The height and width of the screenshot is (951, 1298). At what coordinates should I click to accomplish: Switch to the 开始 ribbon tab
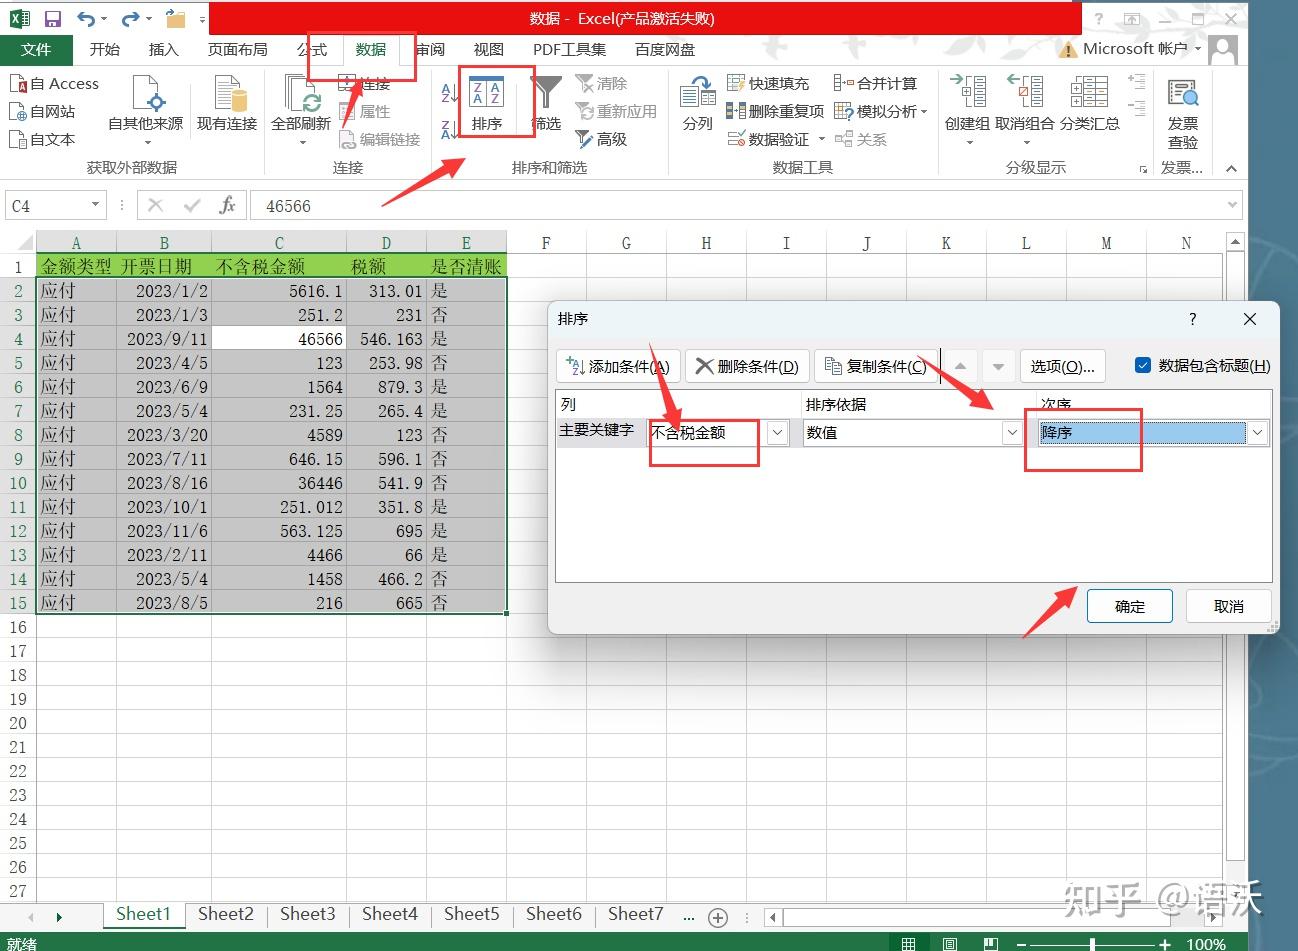click(104, 49)
